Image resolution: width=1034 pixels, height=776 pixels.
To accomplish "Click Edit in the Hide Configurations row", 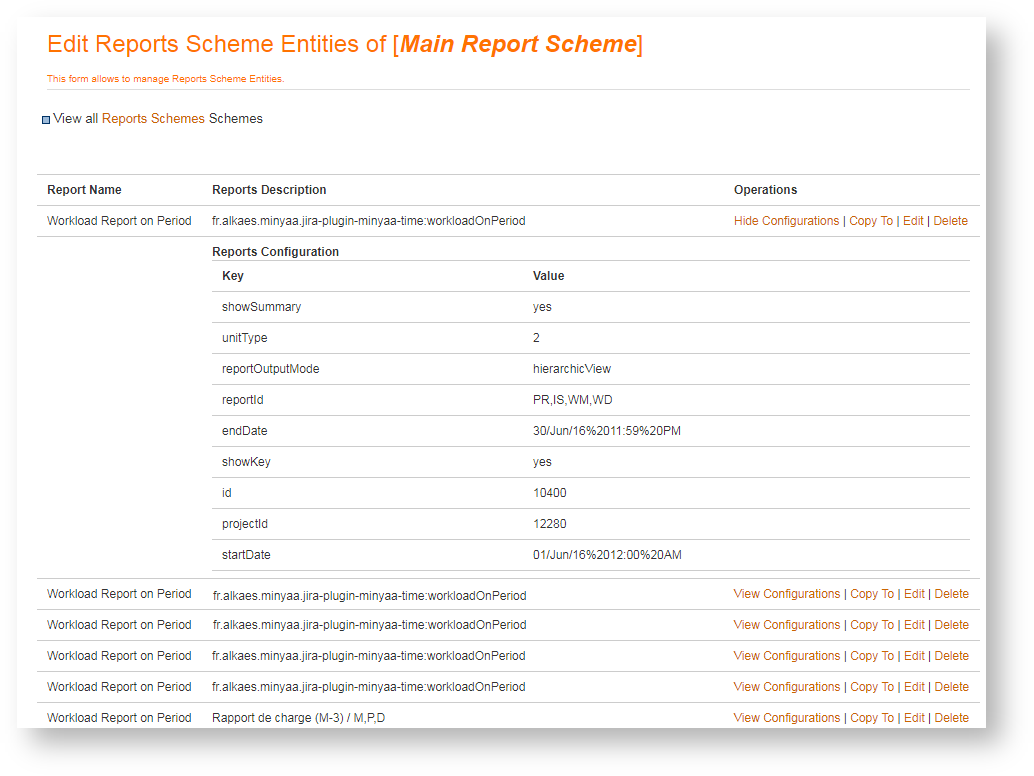I will click(913, 221).
